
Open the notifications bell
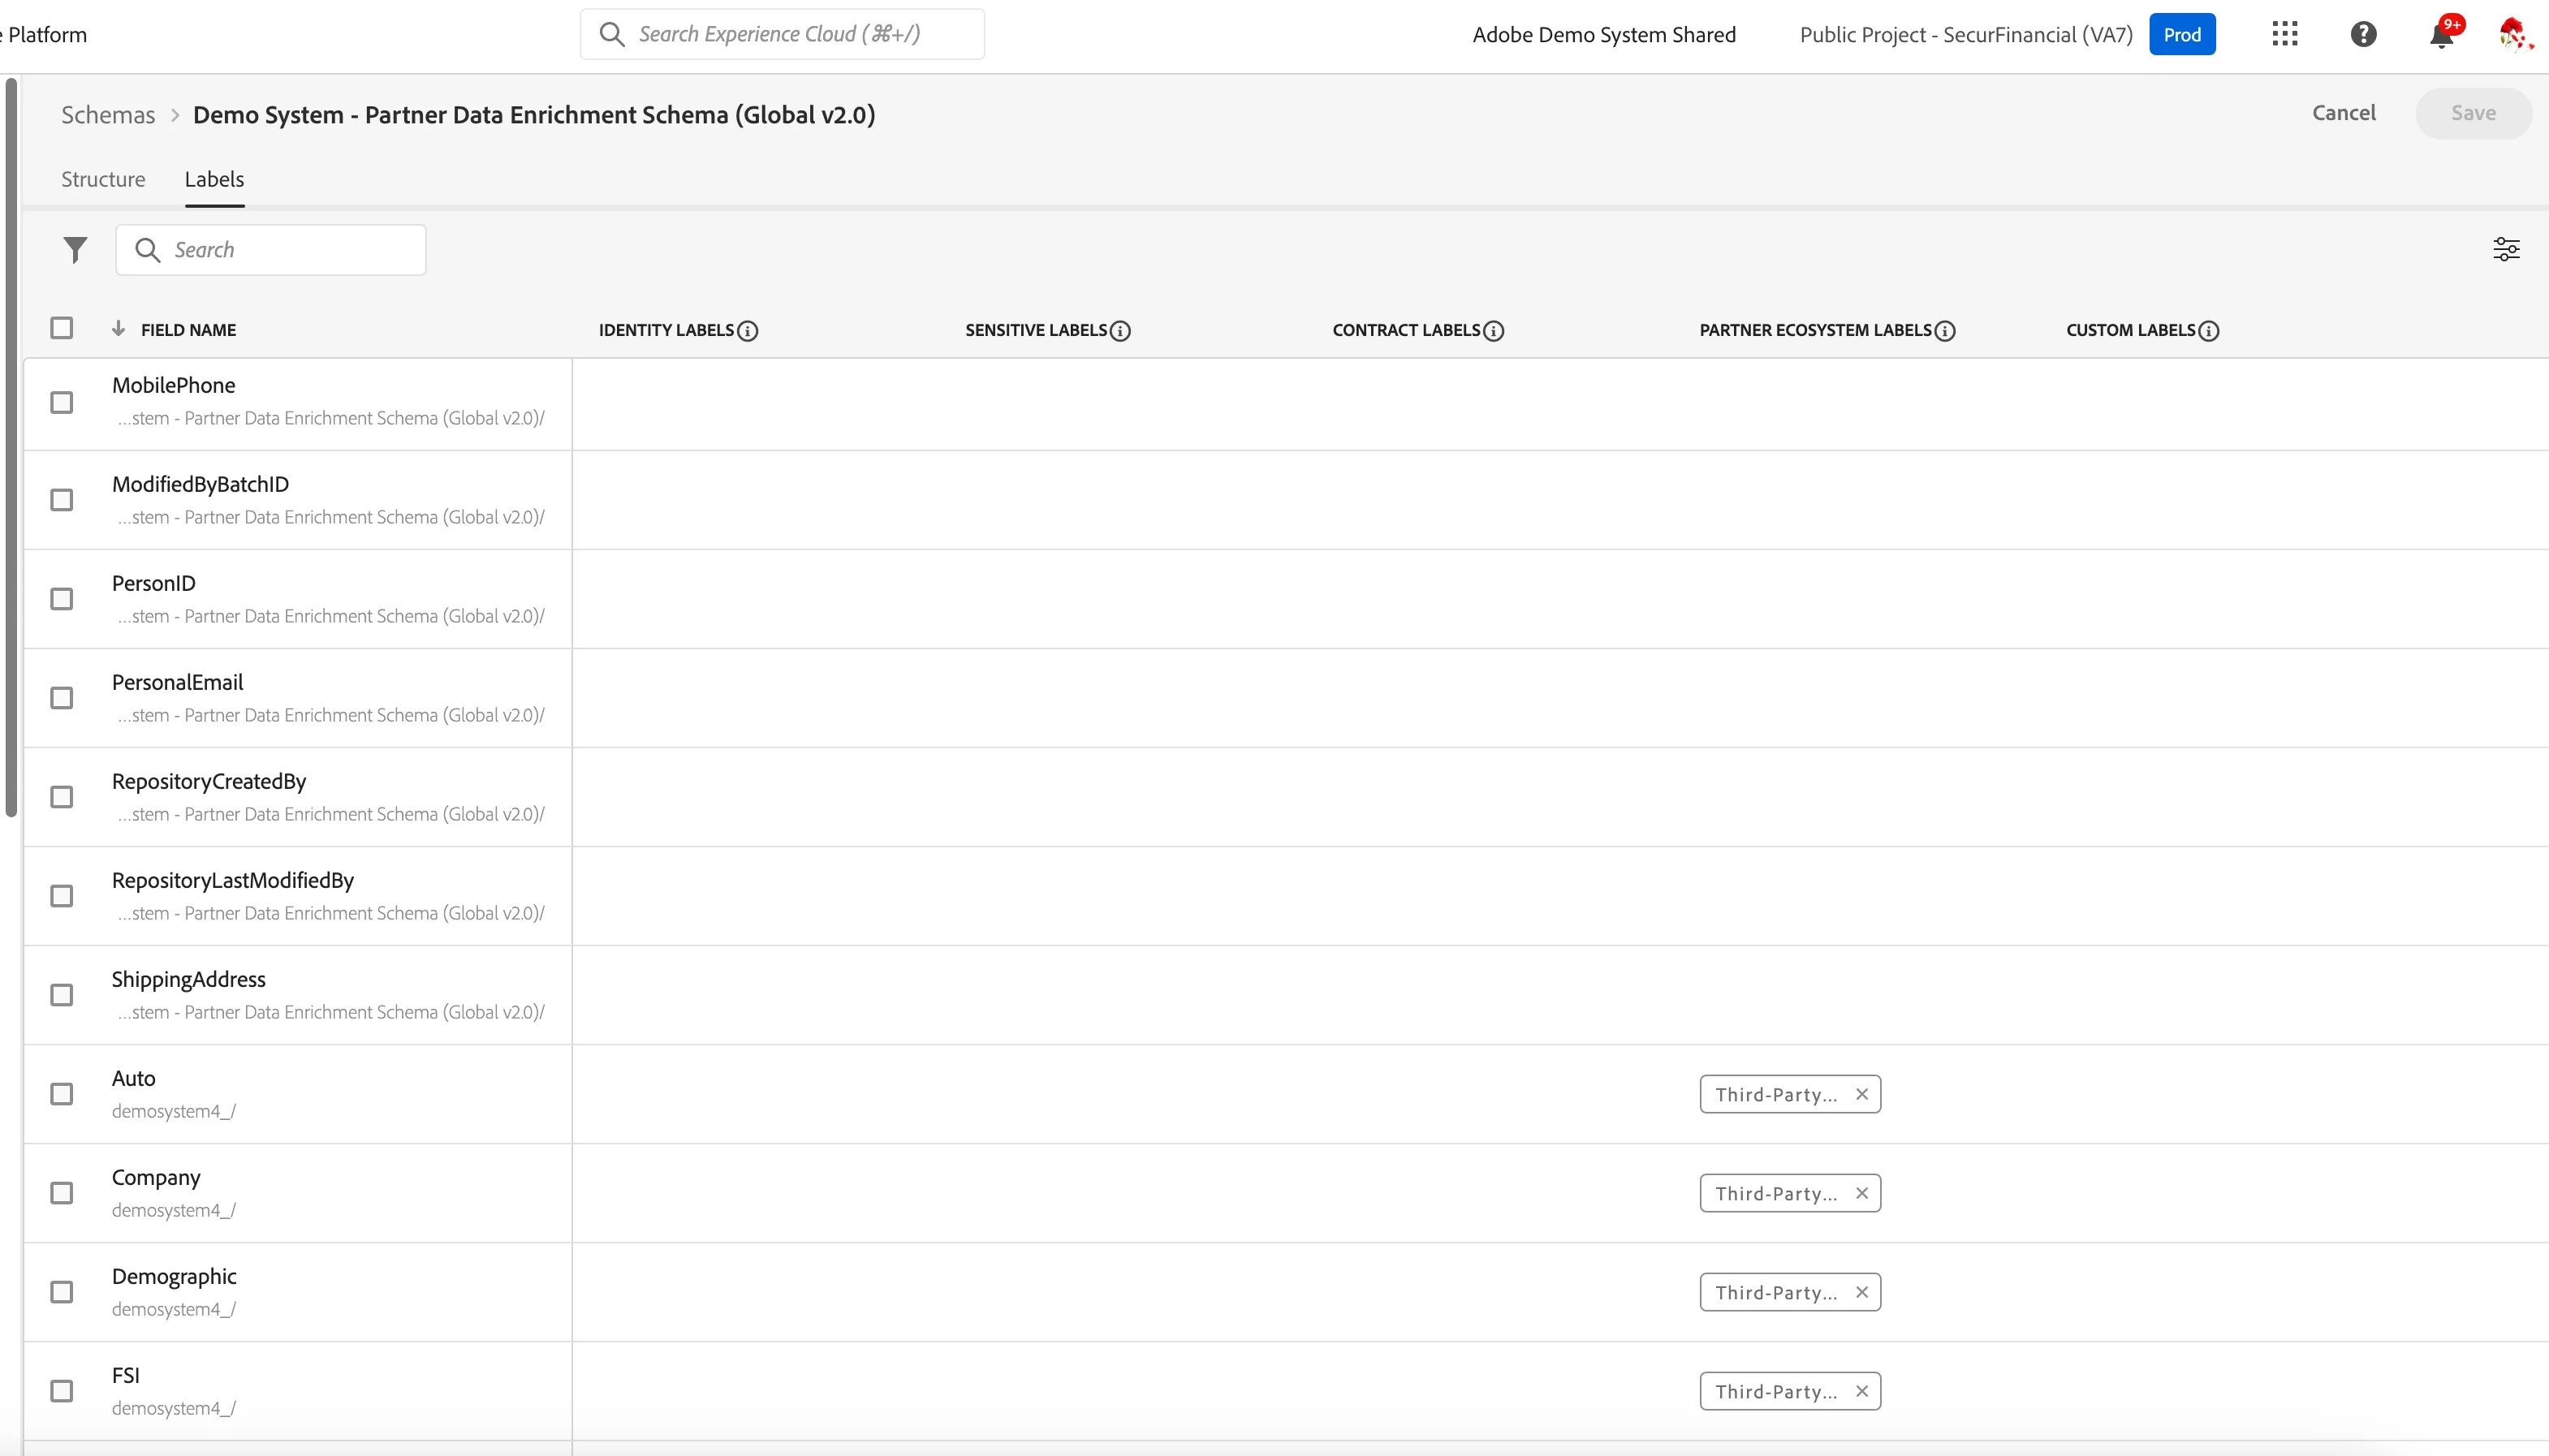pos(2441,36)
